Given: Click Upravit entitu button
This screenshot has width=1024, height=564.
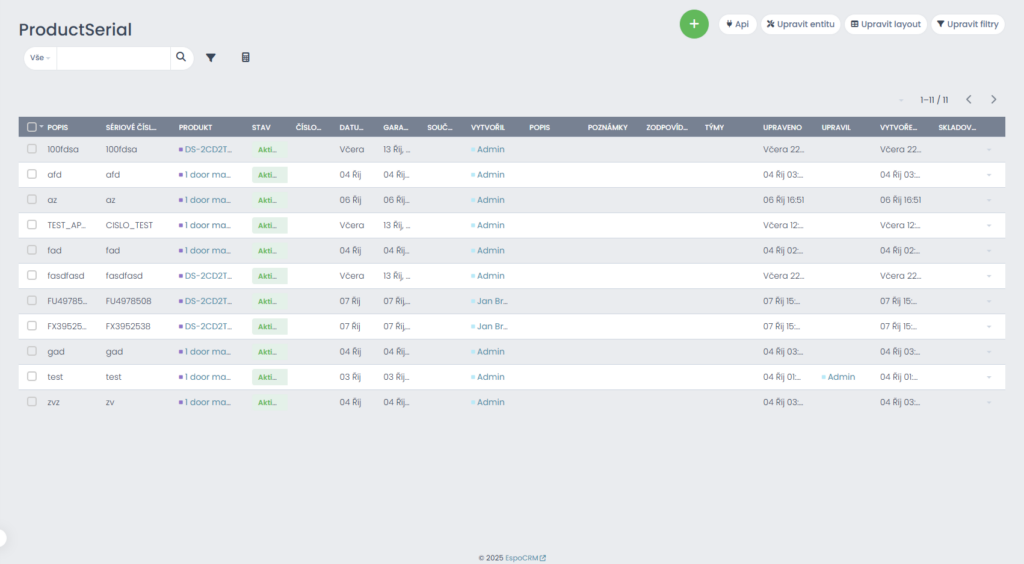Looking at the screenshot, I should [800, 24].
